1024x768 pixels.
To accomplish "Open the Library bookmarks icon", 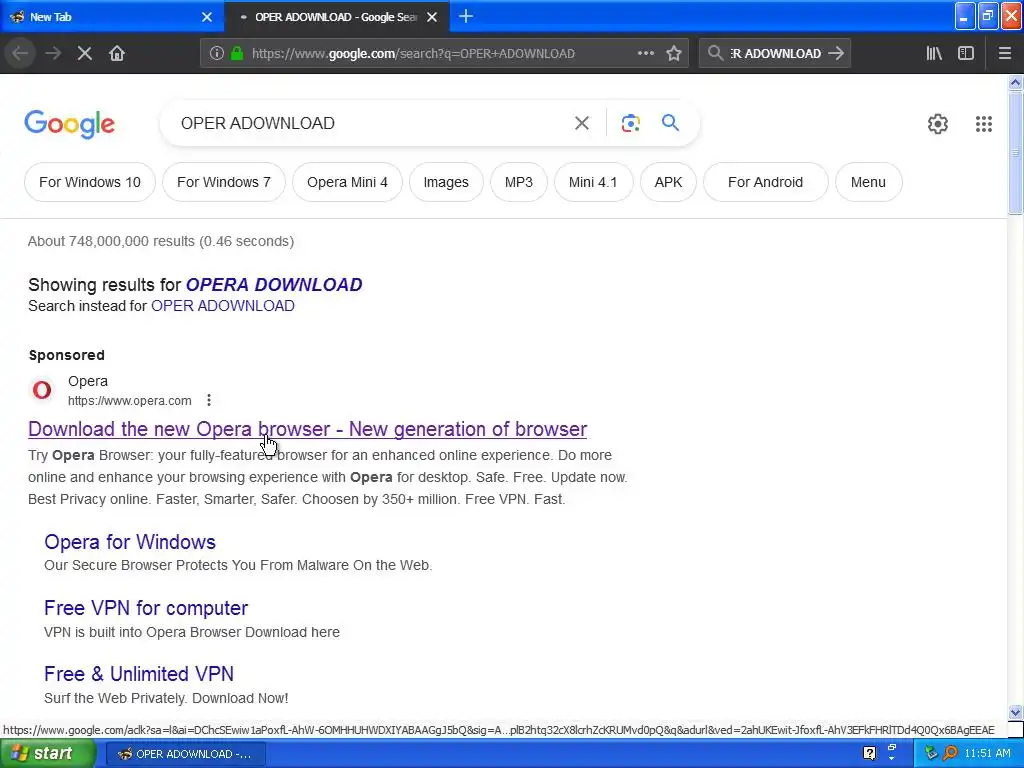I will pyautogui.click(x=934, y=54).
